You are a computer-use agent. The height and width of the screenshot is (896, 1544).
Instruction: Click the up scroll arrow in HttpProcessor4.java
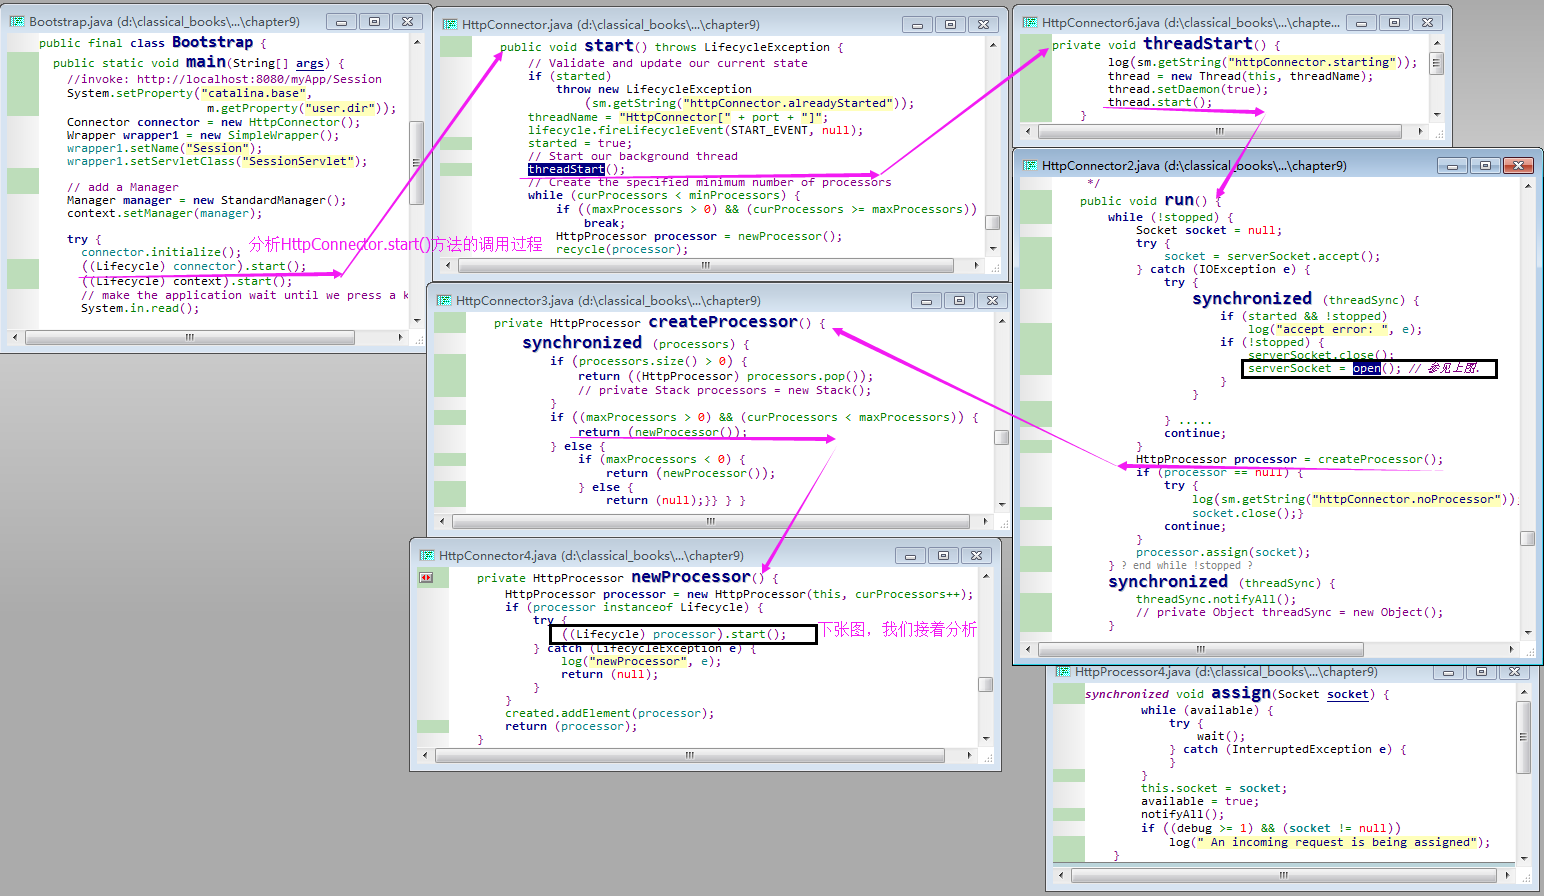[x=1524, y=692]
